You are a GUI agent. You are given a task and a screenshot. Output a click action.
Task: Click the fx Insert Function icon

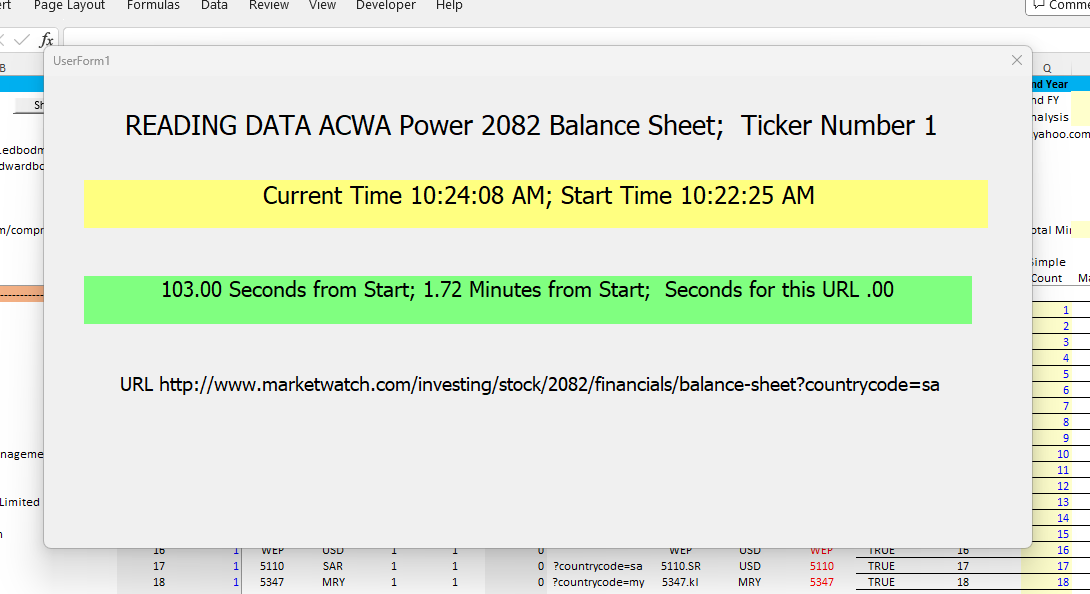point(46,40)
